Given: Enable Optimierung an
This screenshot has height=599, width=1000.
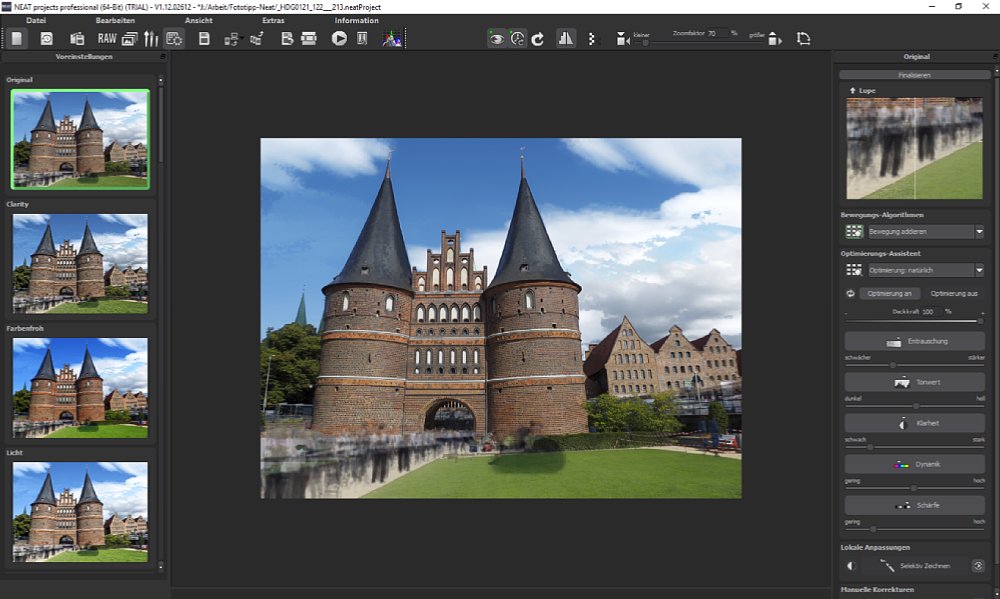Looking at the screenshot, I should (889, 294).
